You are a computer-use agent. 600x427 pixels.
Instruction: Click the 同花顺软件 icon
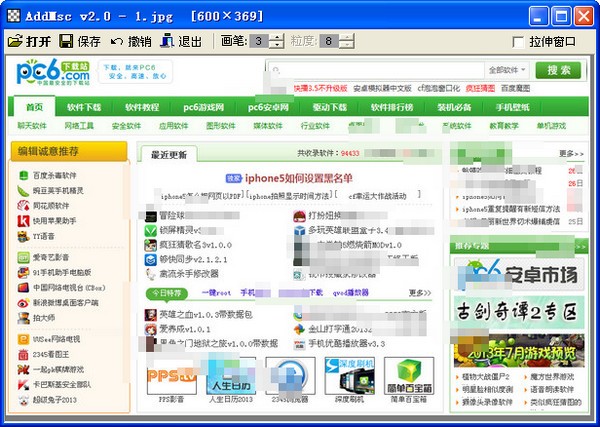23,205
